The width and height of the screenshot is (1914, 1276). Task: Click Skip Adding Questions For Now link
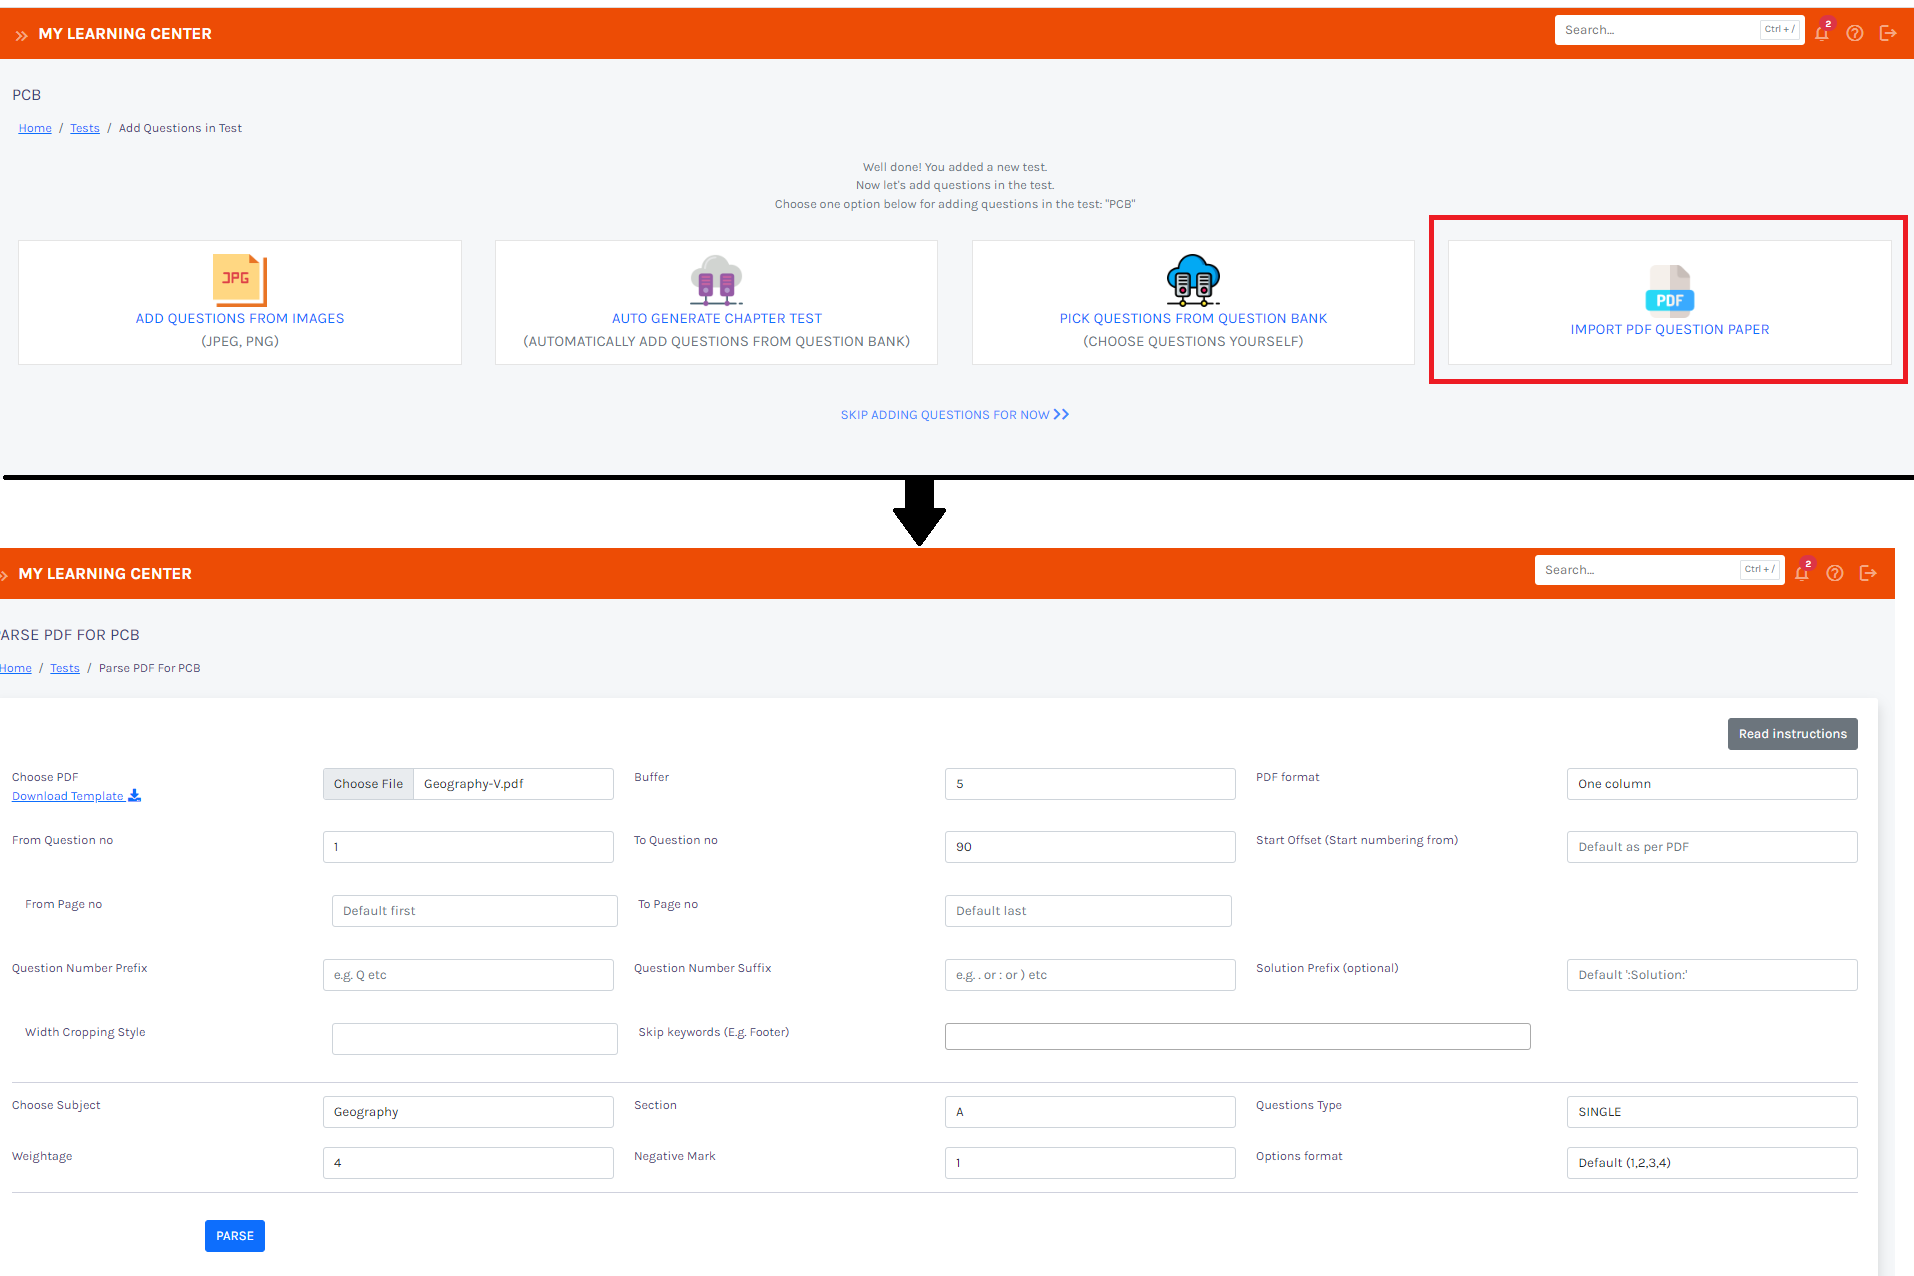click(x=954, y=415)
